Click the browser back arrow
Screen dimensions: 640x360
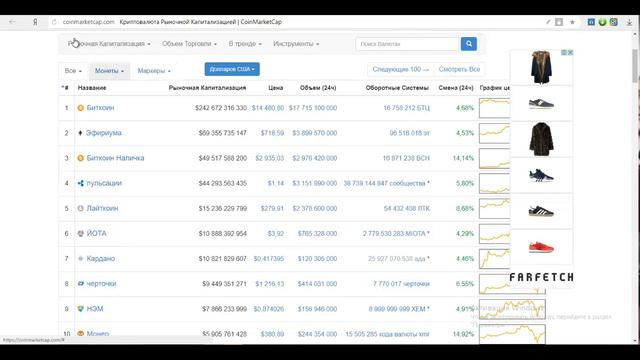point(12,22)
